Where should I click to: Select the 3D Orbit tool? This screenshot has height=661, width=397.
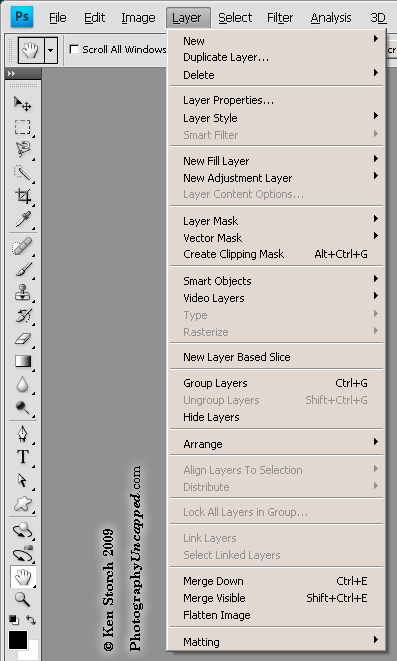22,554
